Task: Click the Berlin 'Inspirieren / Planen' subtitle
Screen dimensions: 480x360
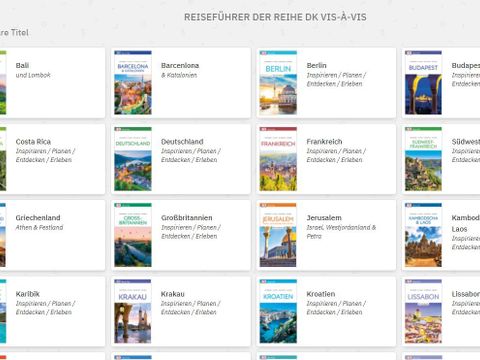Action: (x=336, y=79)
